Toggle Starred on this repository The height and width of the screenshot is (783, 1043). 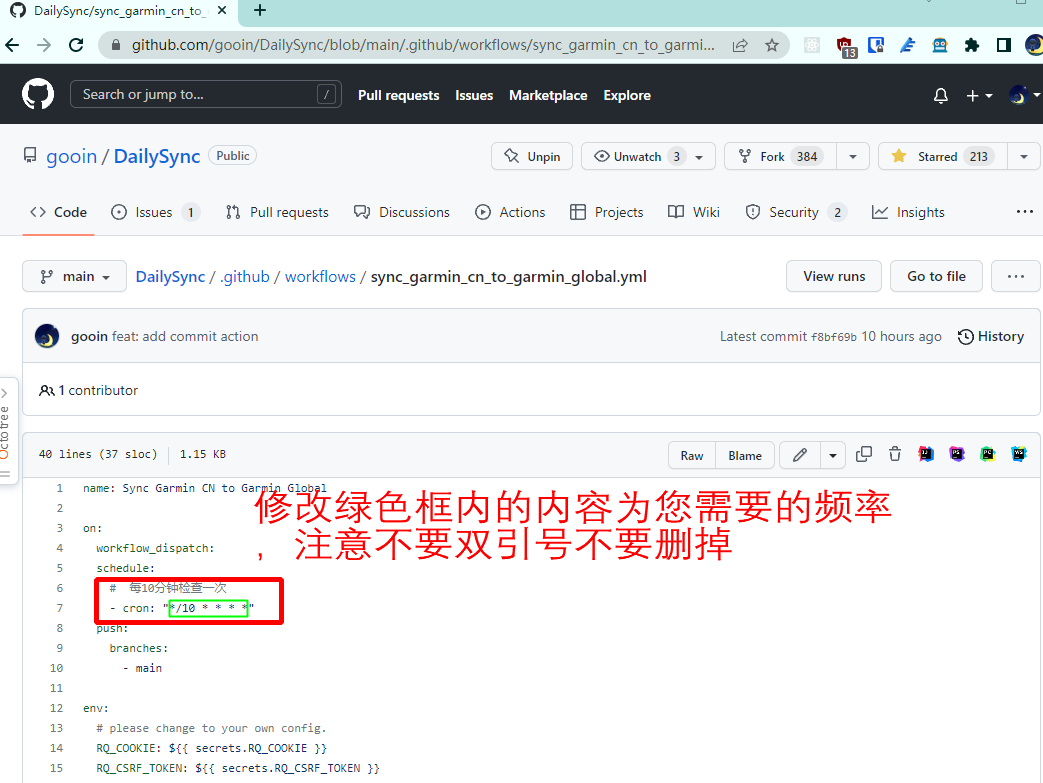pos(943,157)
